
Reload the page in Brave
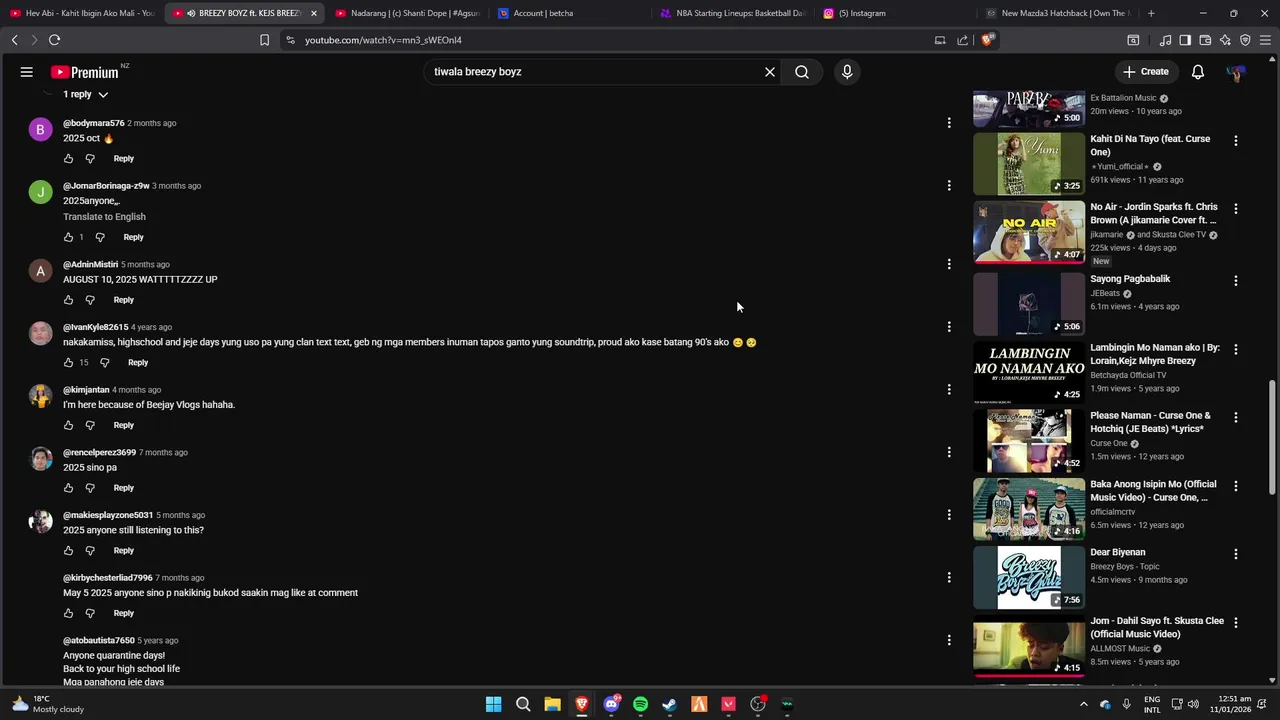[x=54, y=40]
